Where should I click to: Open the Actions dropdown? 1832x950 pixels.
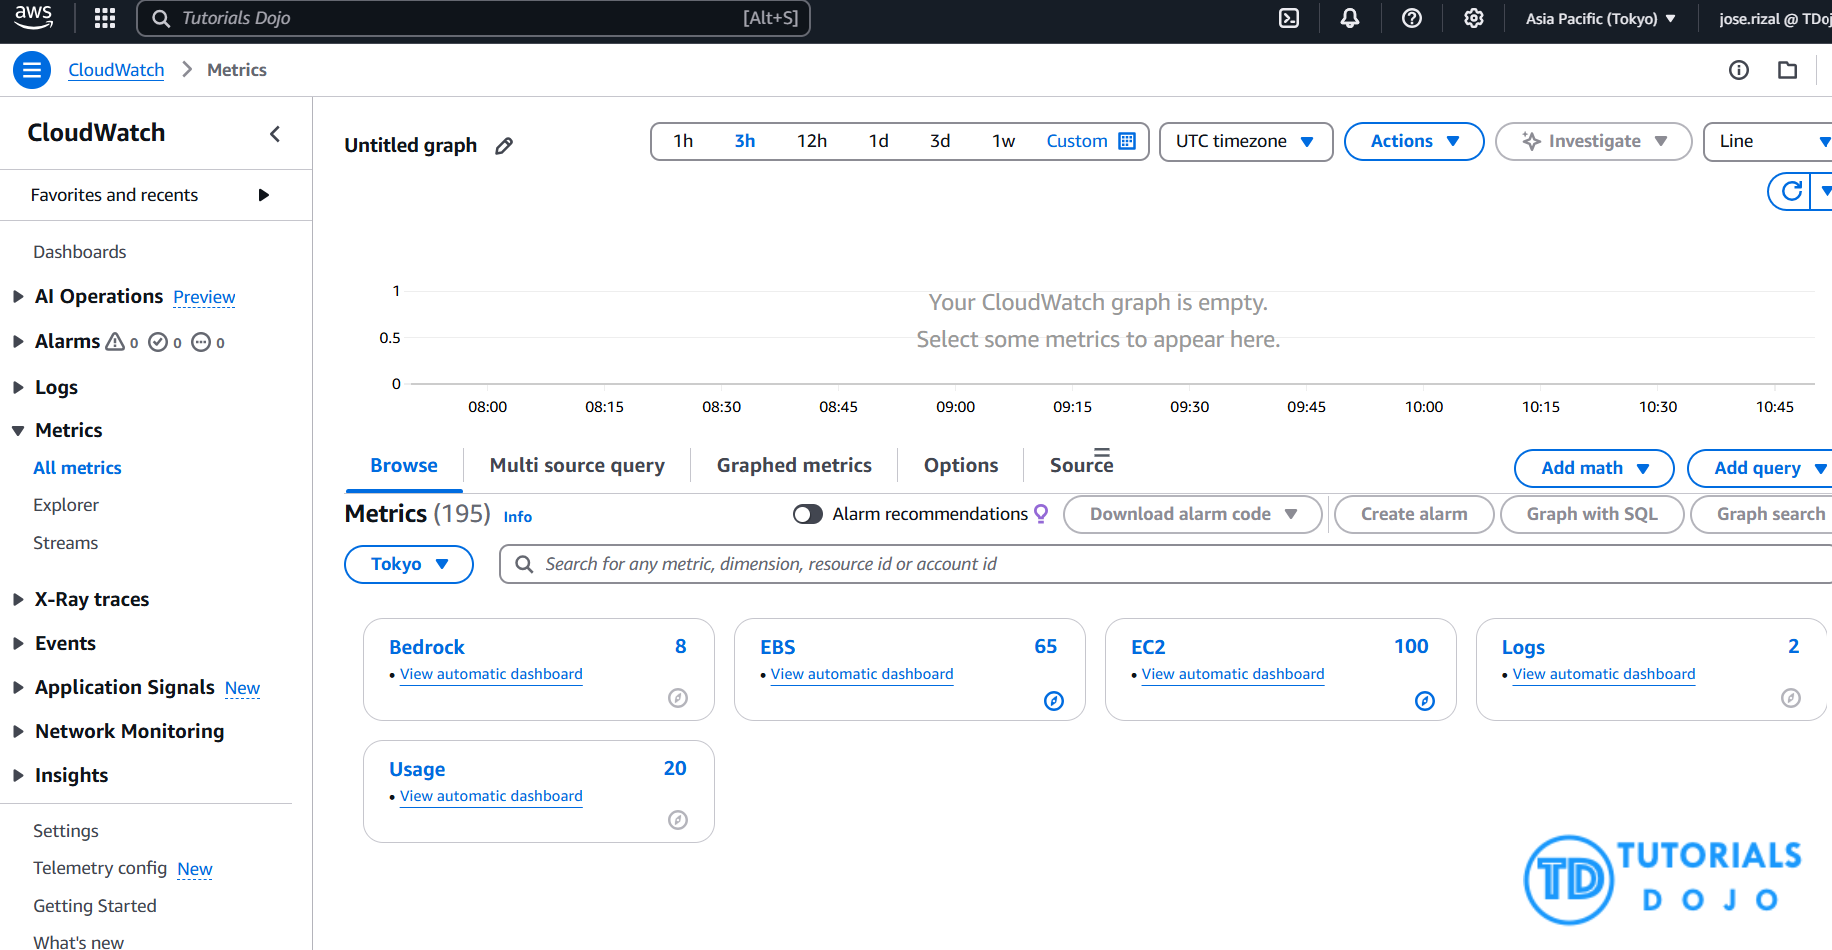(x=1414, y=141)
